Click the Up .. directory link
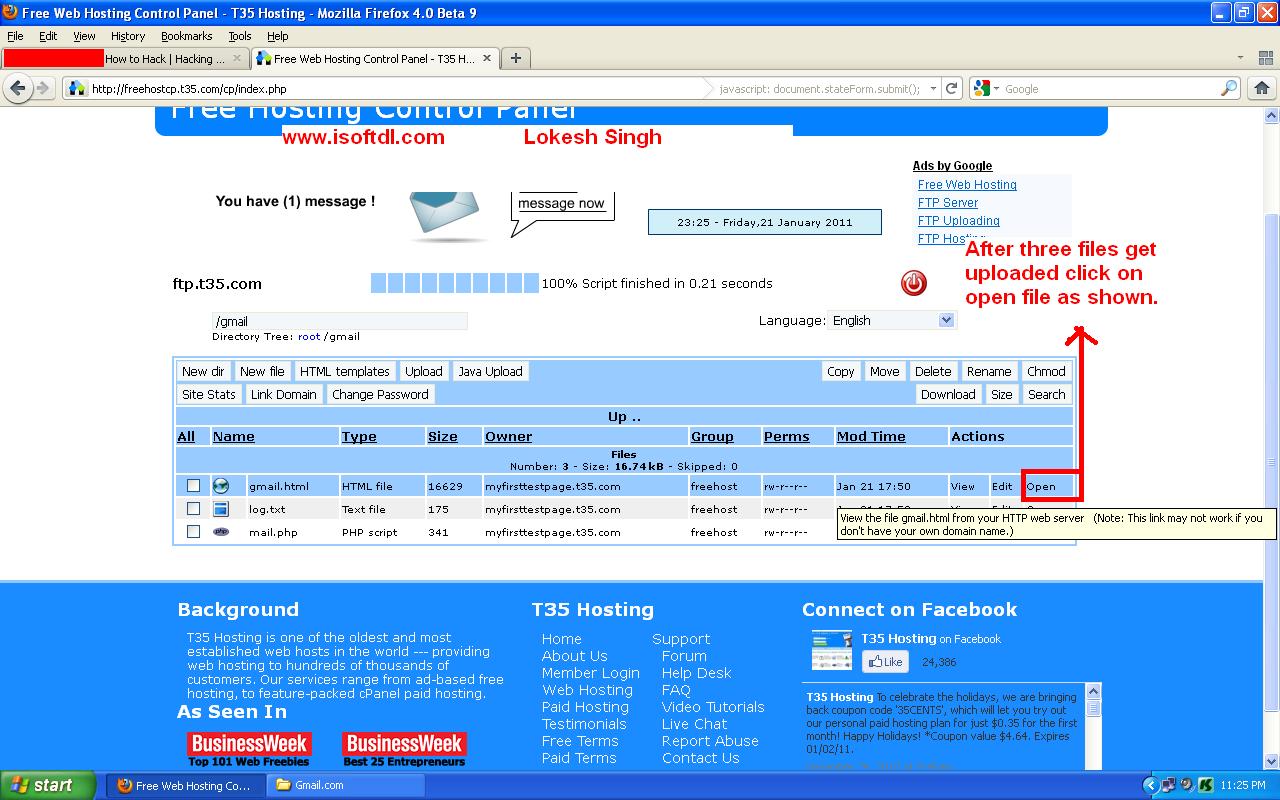The width and height of the screenshot is (1280, 800). [624, 416]
